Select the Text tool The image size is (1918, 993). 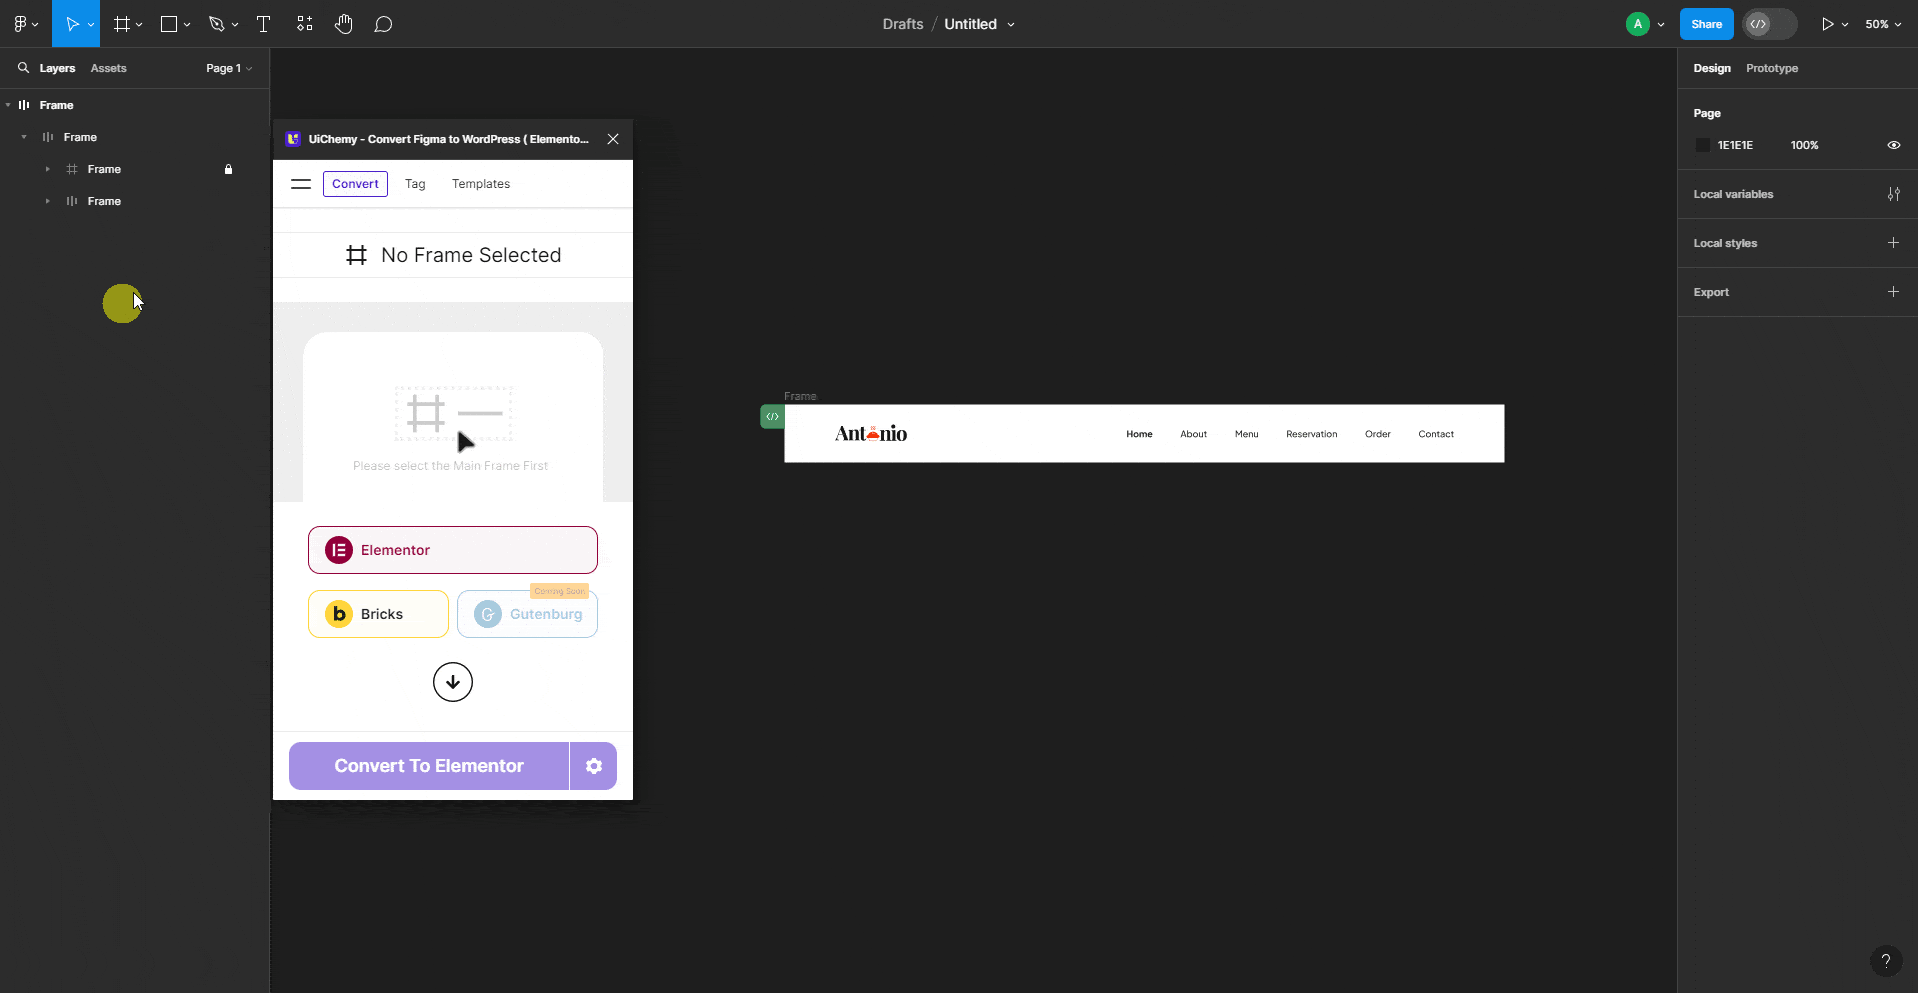click(263, 24)
